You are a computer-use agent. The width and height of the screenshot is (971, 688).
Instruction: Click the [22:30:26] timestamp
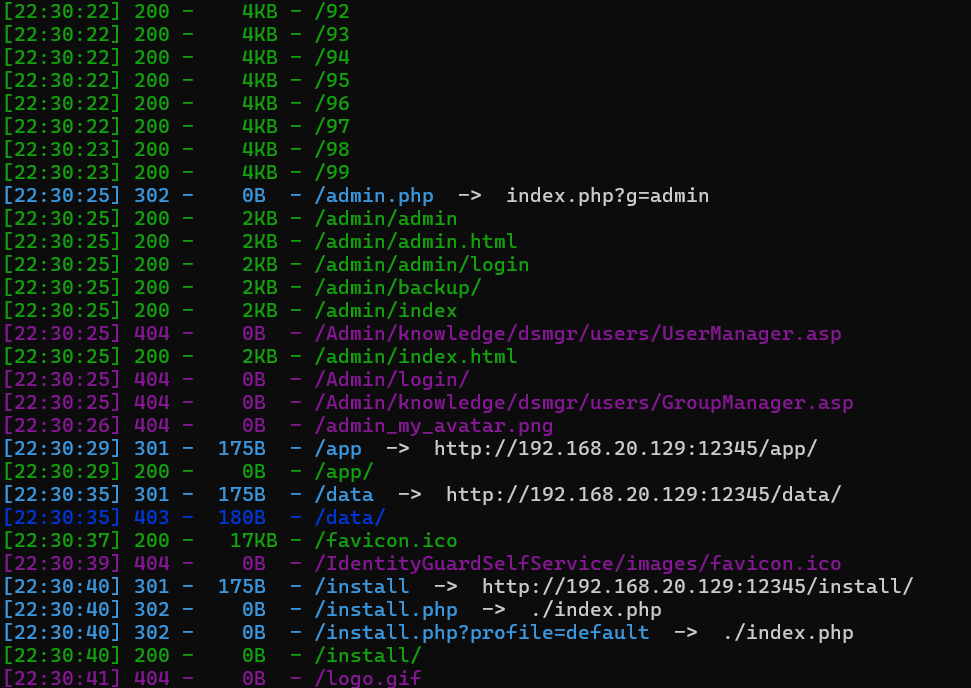pyautogui.click(x=61, y=425)
